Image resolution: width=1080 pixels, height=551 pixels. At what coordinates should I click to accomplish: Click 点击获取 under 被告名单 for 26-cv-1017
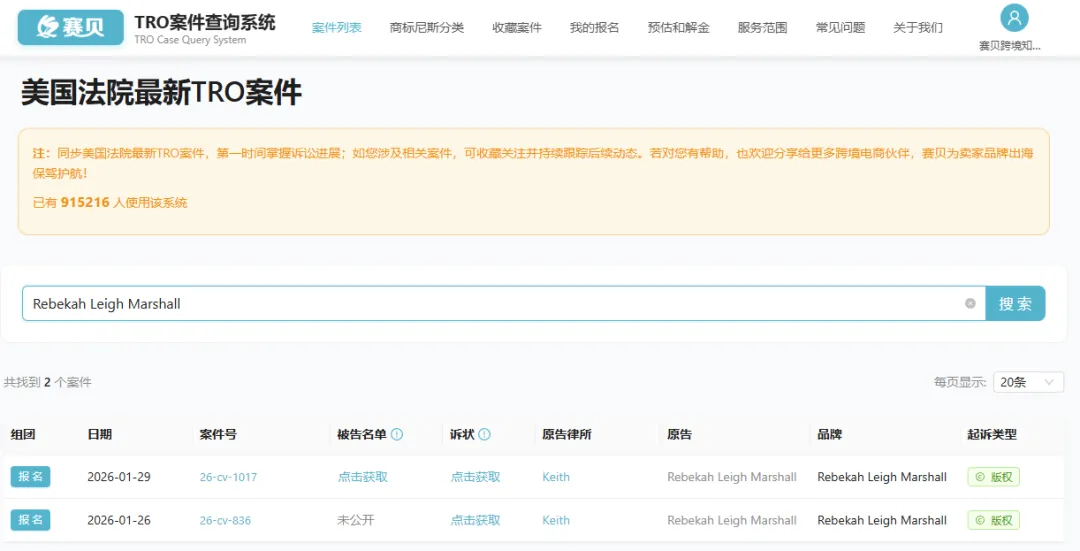363,477
